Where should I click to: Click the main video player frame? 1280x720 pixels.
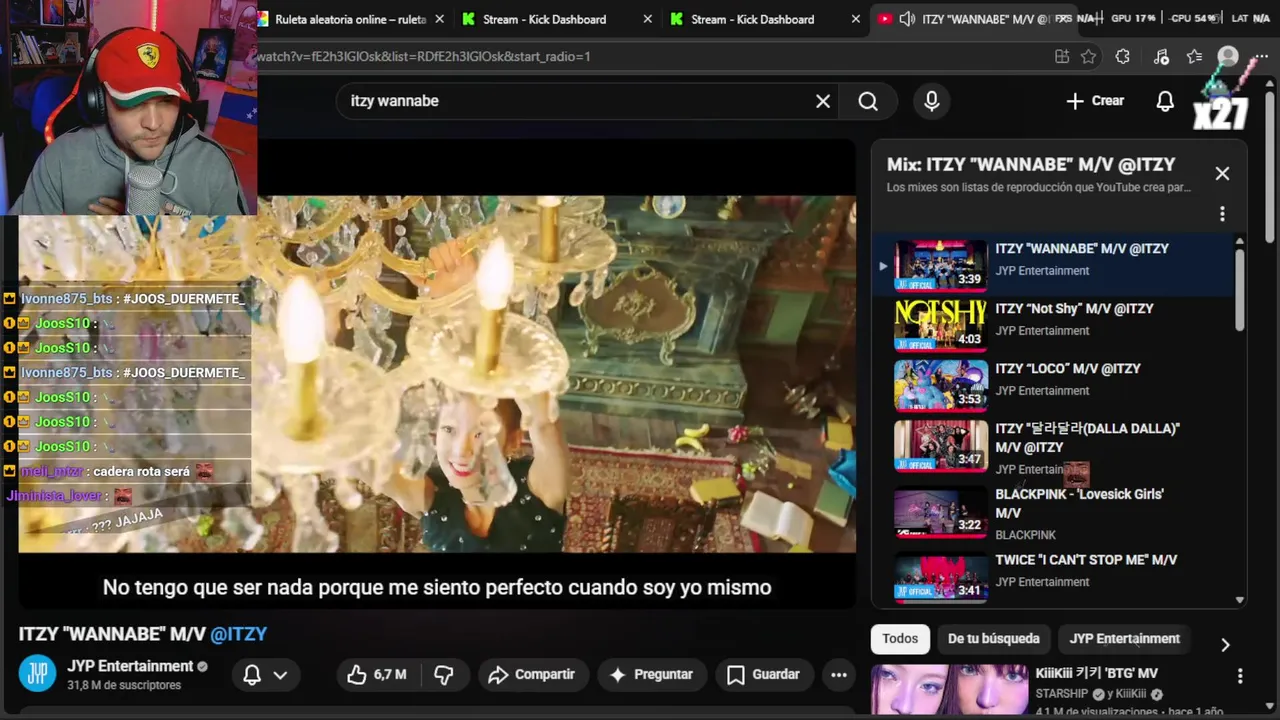coord(437,374)
